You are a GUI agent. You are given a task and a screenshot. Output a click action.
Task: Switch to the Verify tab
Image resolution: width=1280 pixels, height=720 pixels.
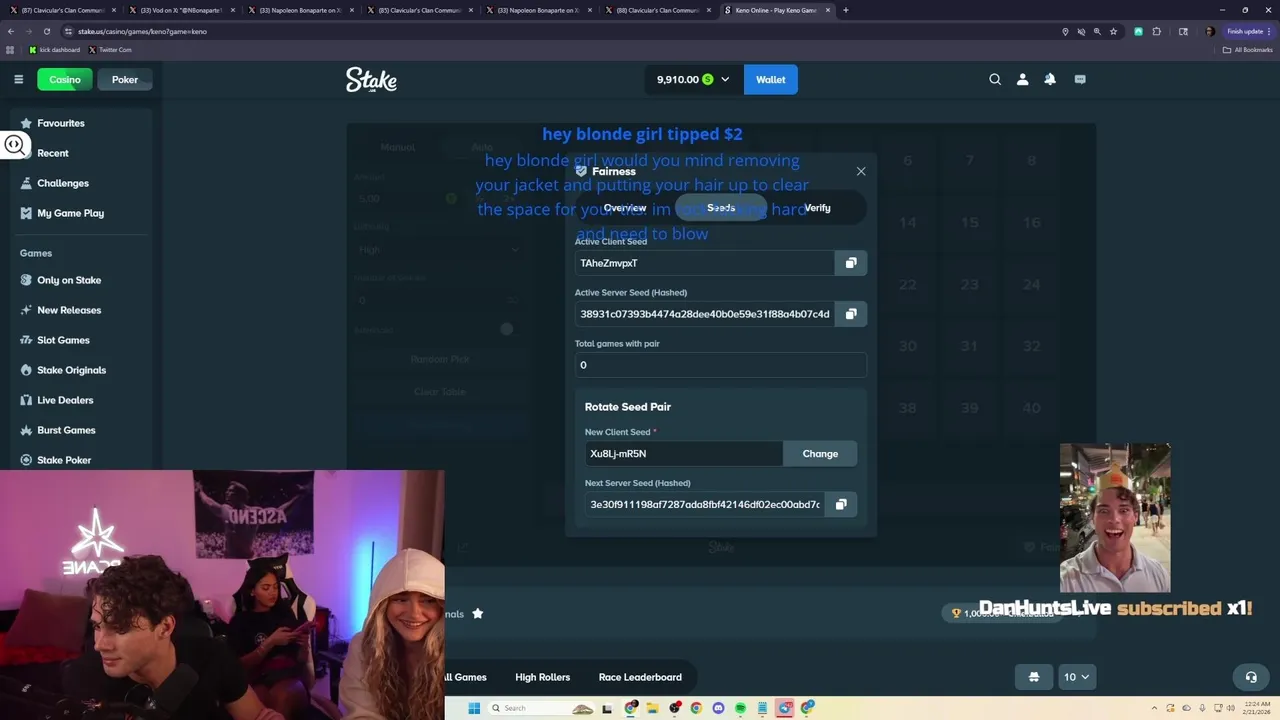(818, 208)
